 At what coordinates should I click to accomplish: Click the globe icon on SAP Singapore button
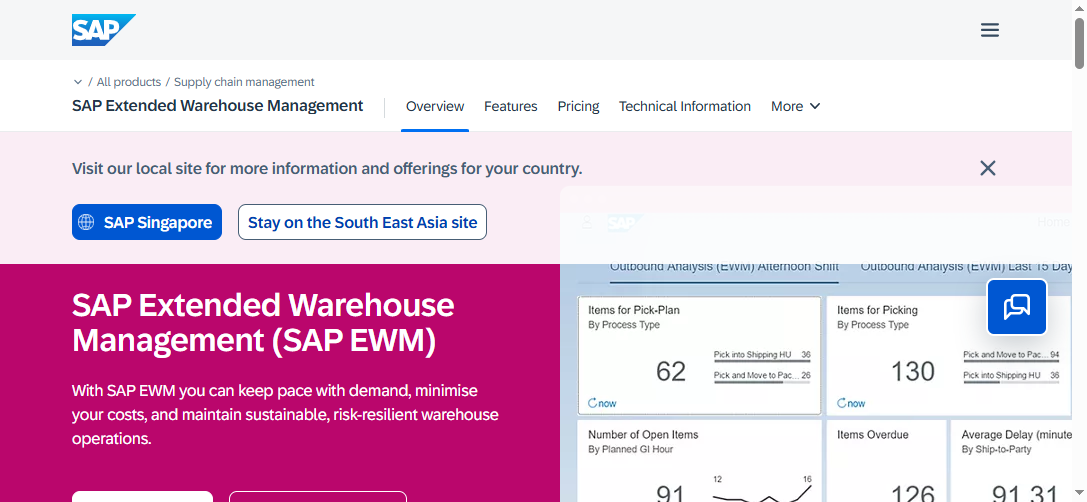click(x=86, y=222)
